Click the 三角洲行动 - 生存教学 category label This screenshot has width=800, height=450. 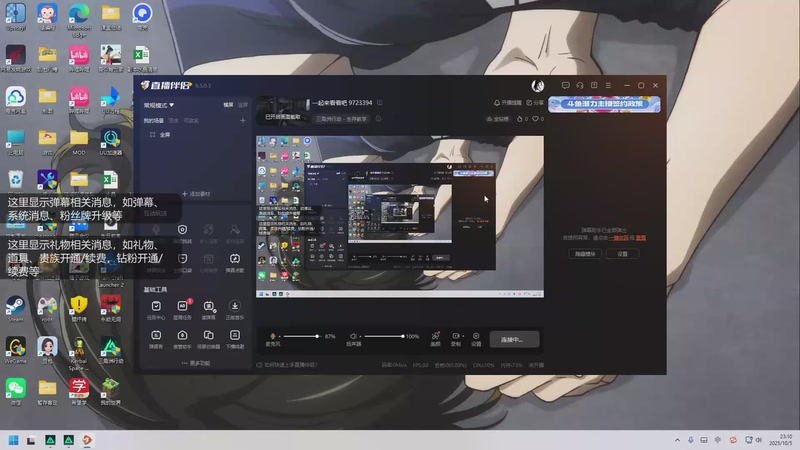[x=341, y=119]
